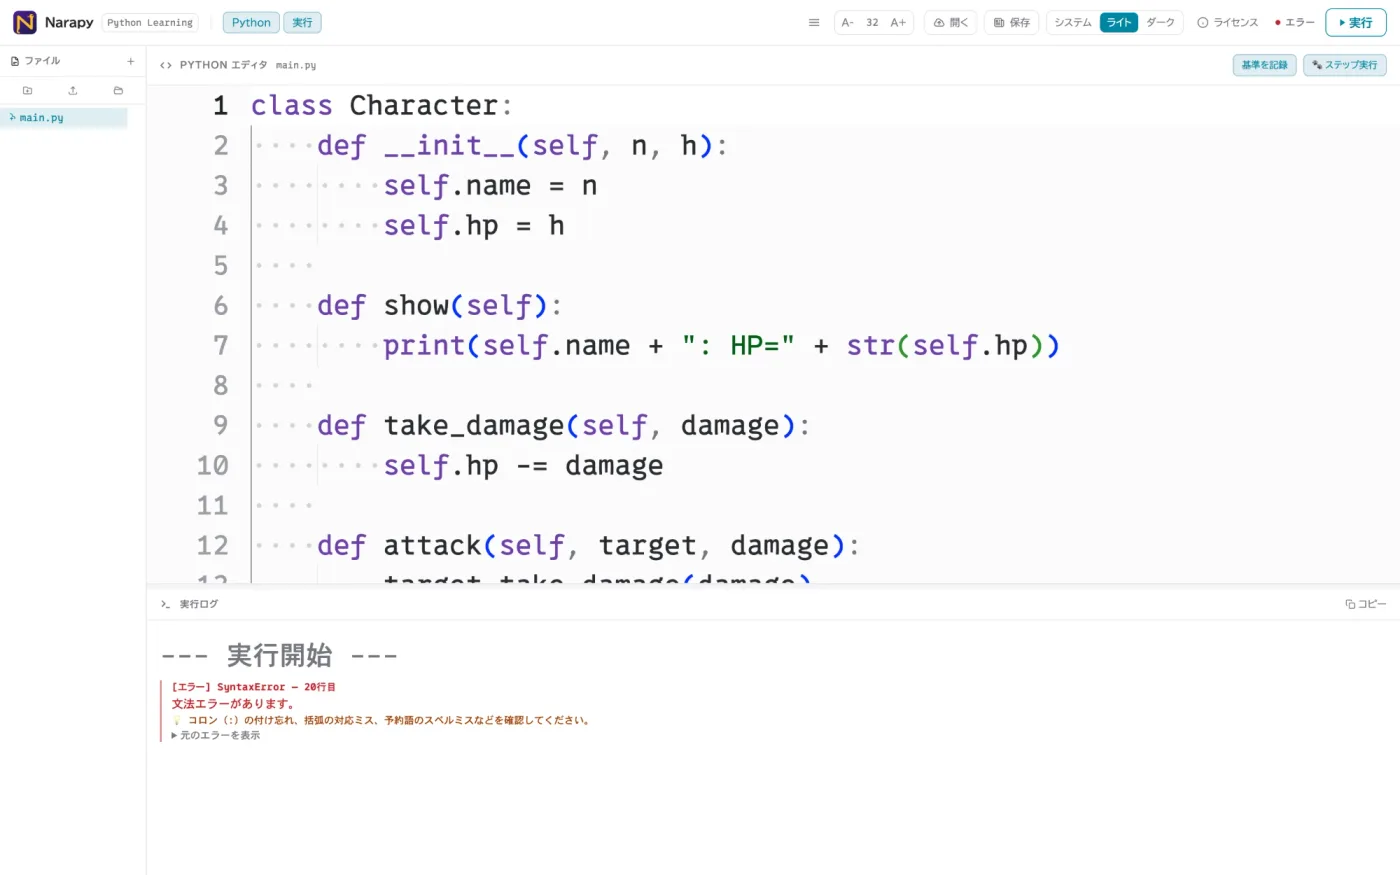Select the ダーク theme option
The image size is (1400, 875).
[1160, 22]
